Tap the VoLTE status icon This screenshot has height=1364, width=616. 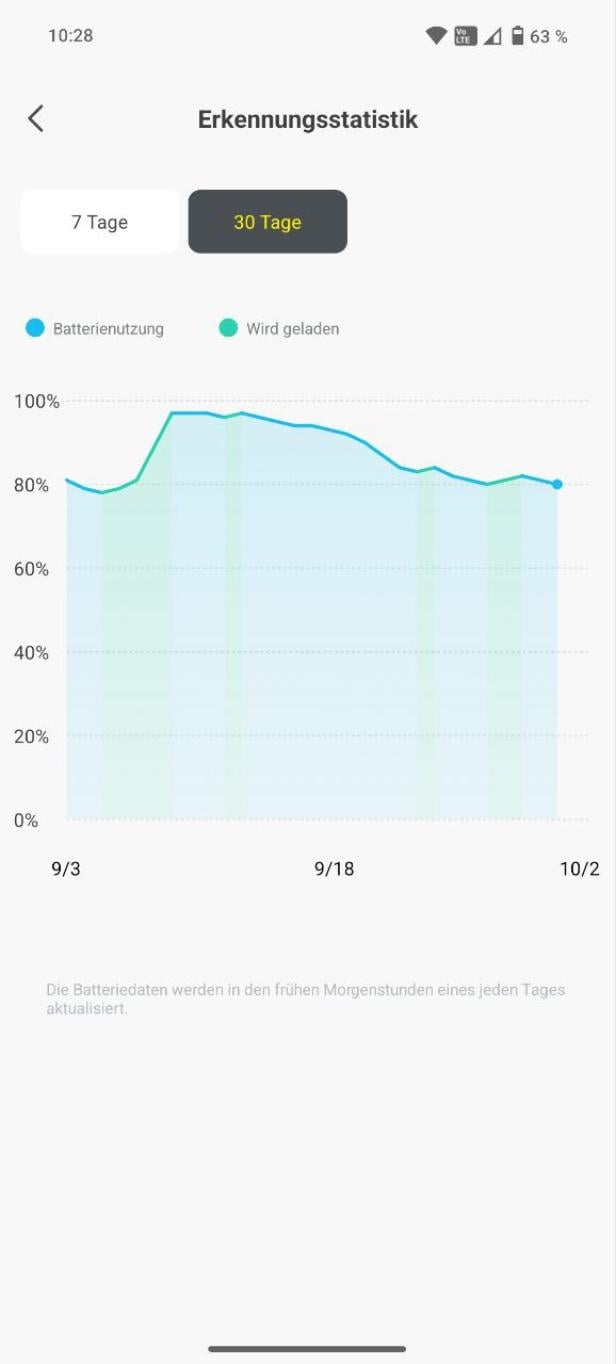click(464, 36)
